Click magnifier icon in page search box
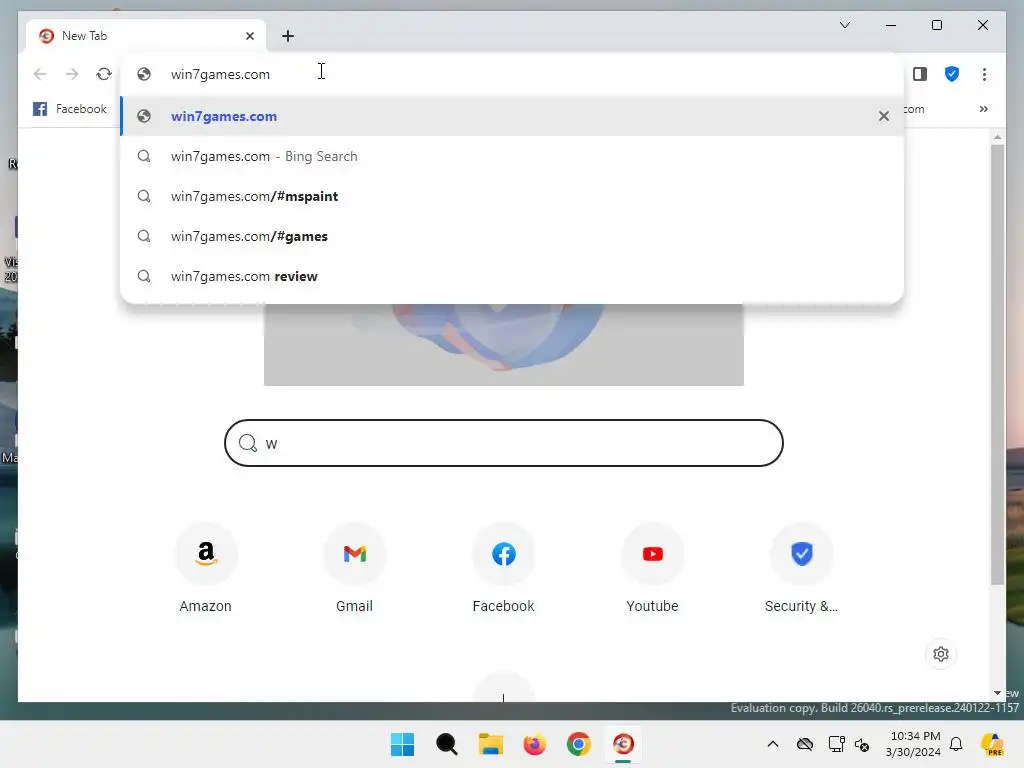1024x768 pixels. tap(248, 443)
